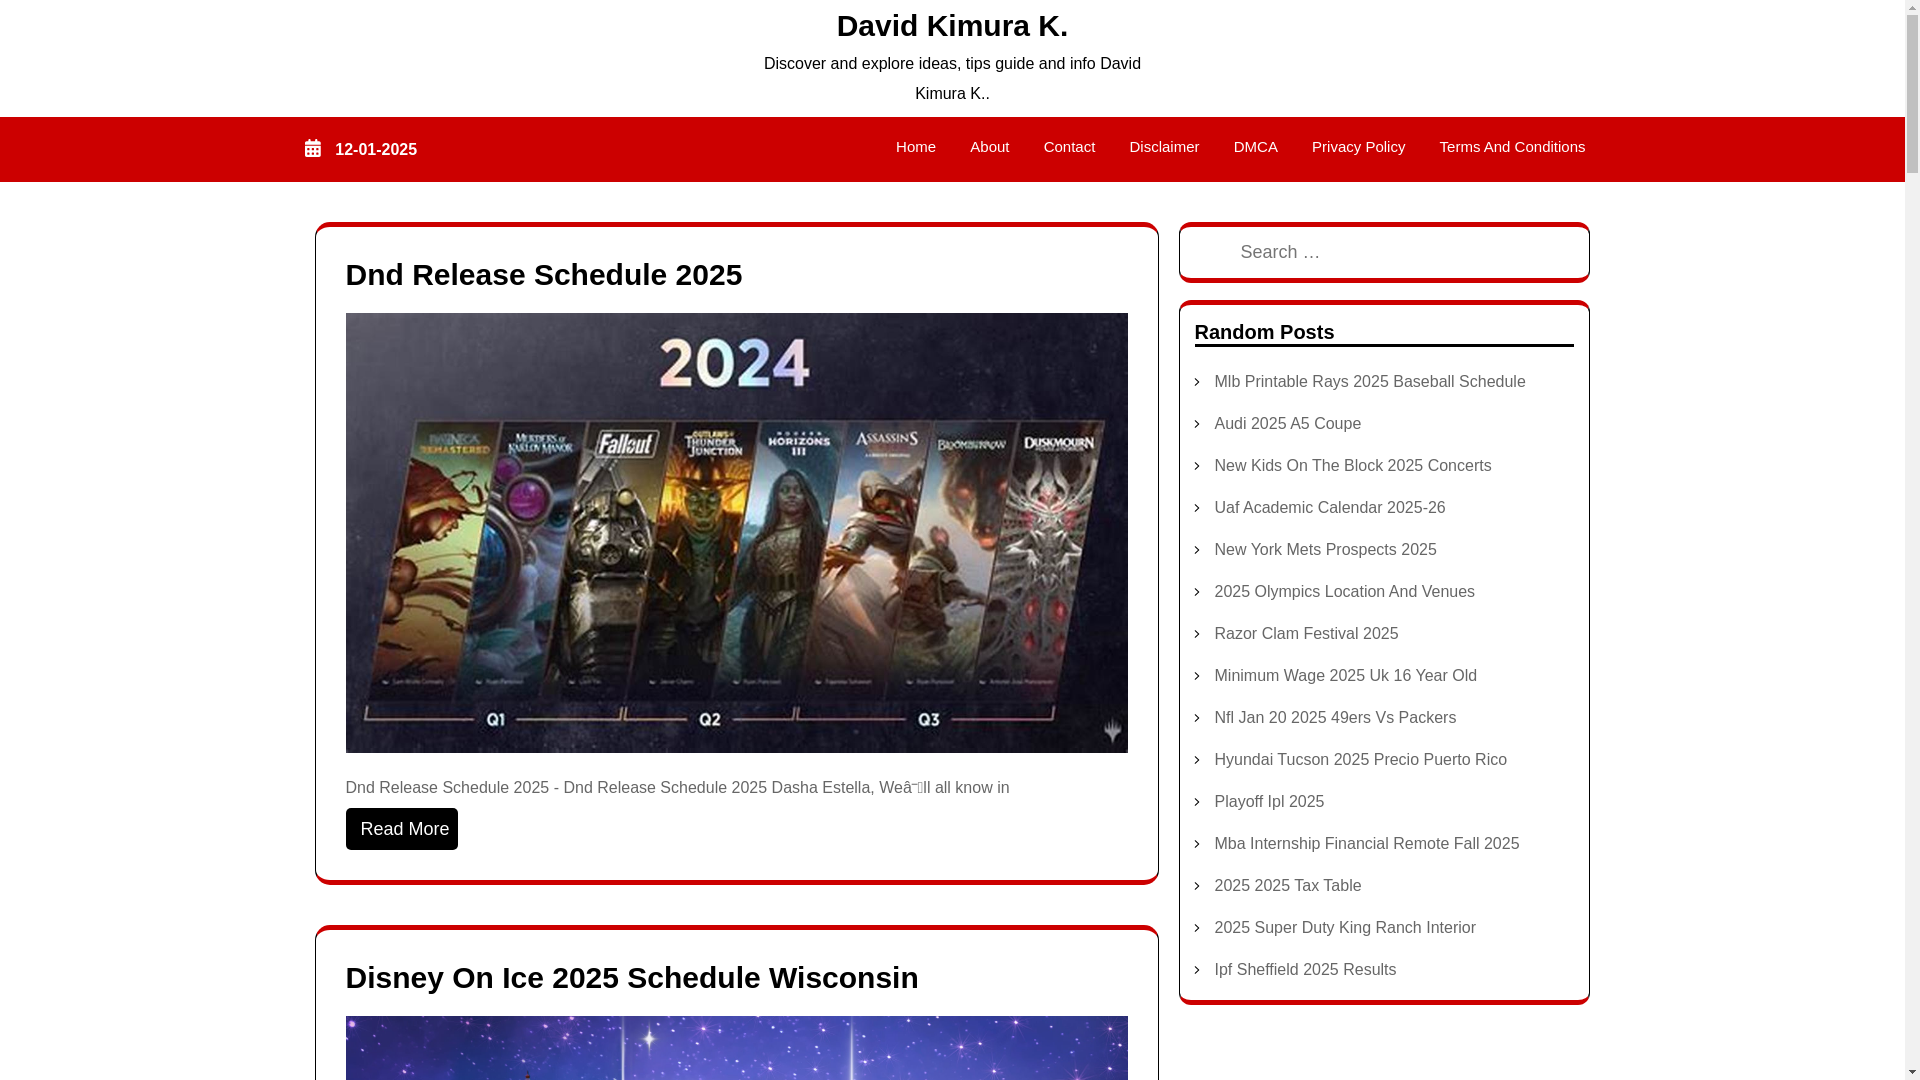Image resolution: width=1920 pixels, height=1080 pixels.
Task: Open New Kids On The Block 2025 Concerts
Action: [1352, 466]
